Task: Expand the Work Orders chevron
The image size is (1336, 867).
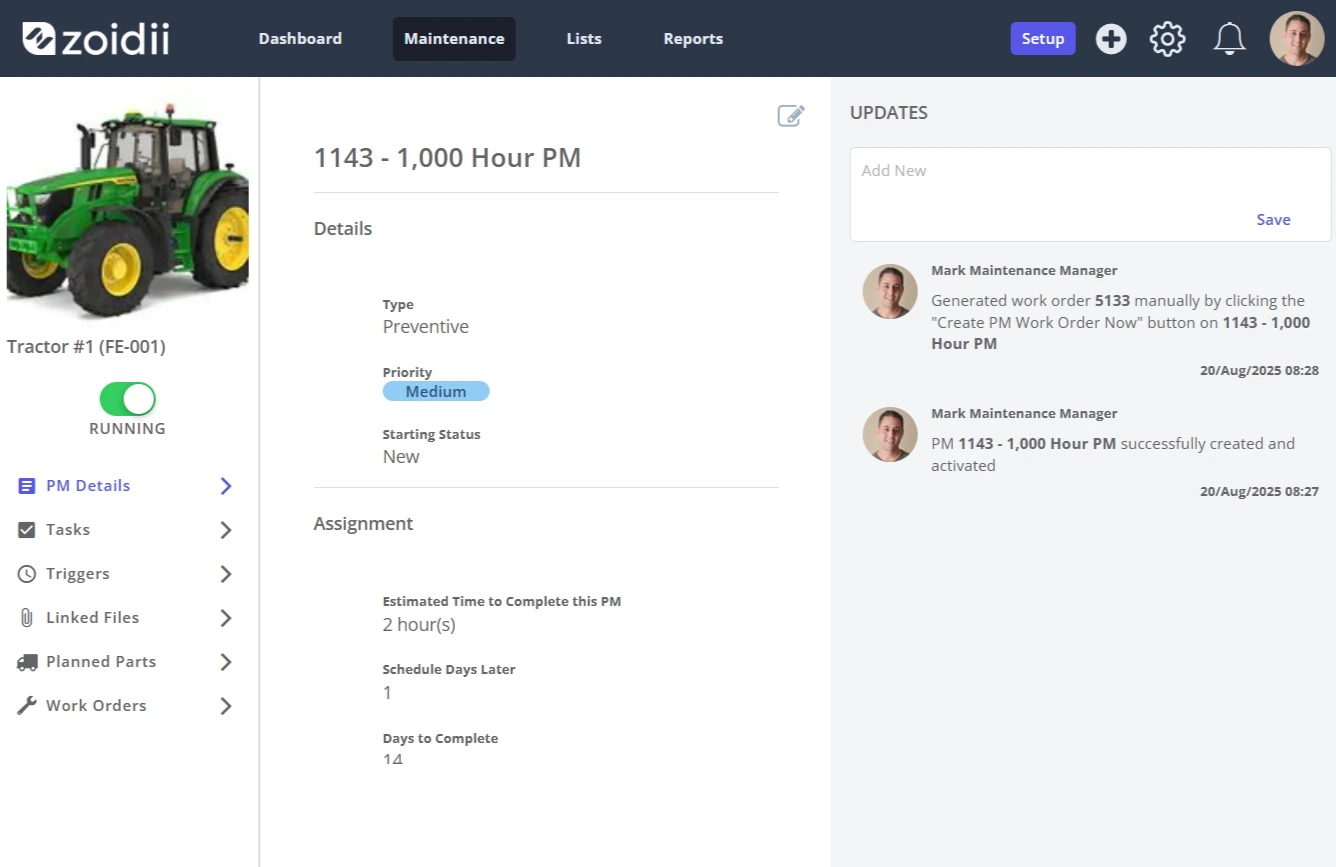Action: pyautogui.click(x=226, y=706)
